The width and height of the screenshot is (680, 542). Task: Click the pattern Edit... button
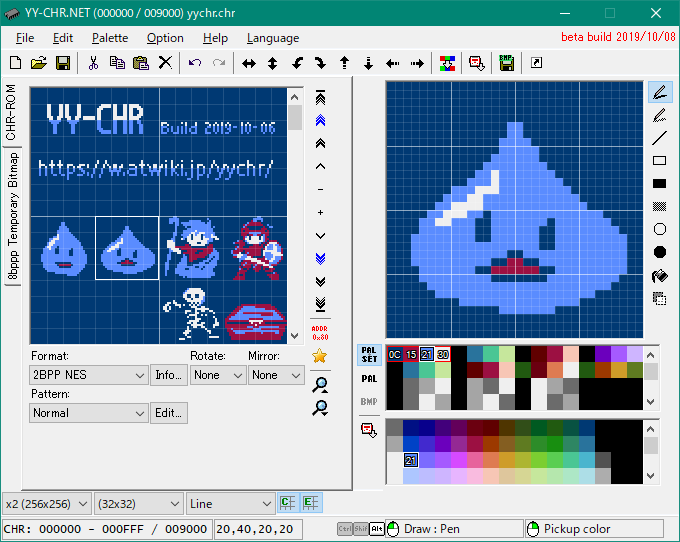coord(169,413)
